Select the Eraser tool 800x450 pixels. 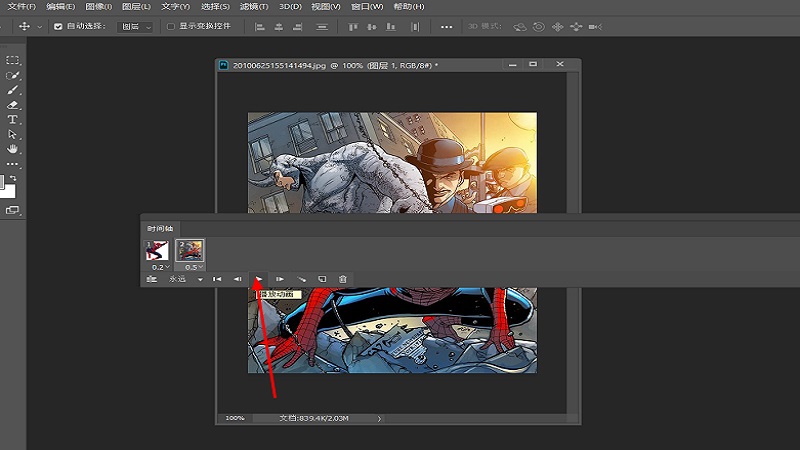[x=12, y=105]
